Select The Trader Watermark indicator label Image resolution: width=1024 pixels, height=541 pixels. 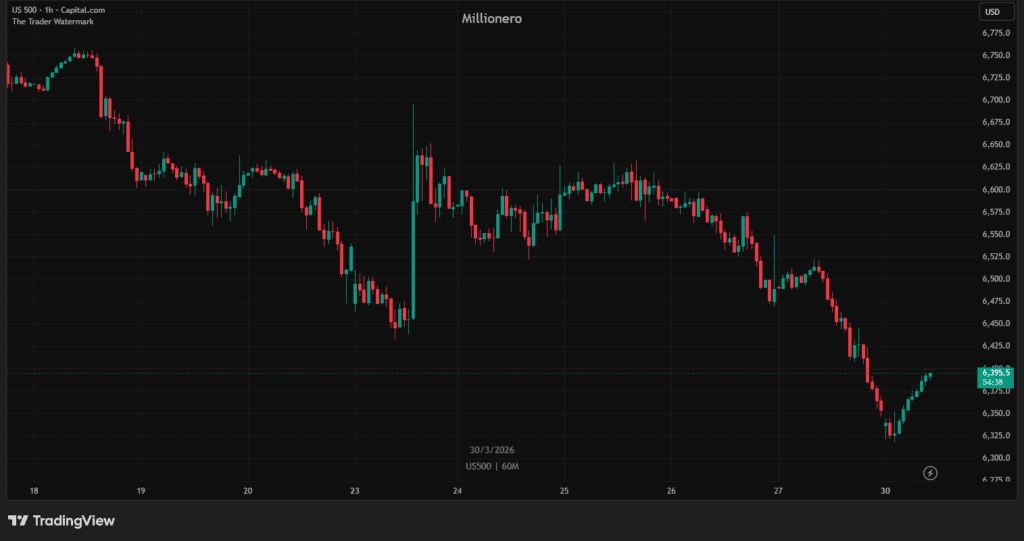pyautogui.click(x=52, y=22)
